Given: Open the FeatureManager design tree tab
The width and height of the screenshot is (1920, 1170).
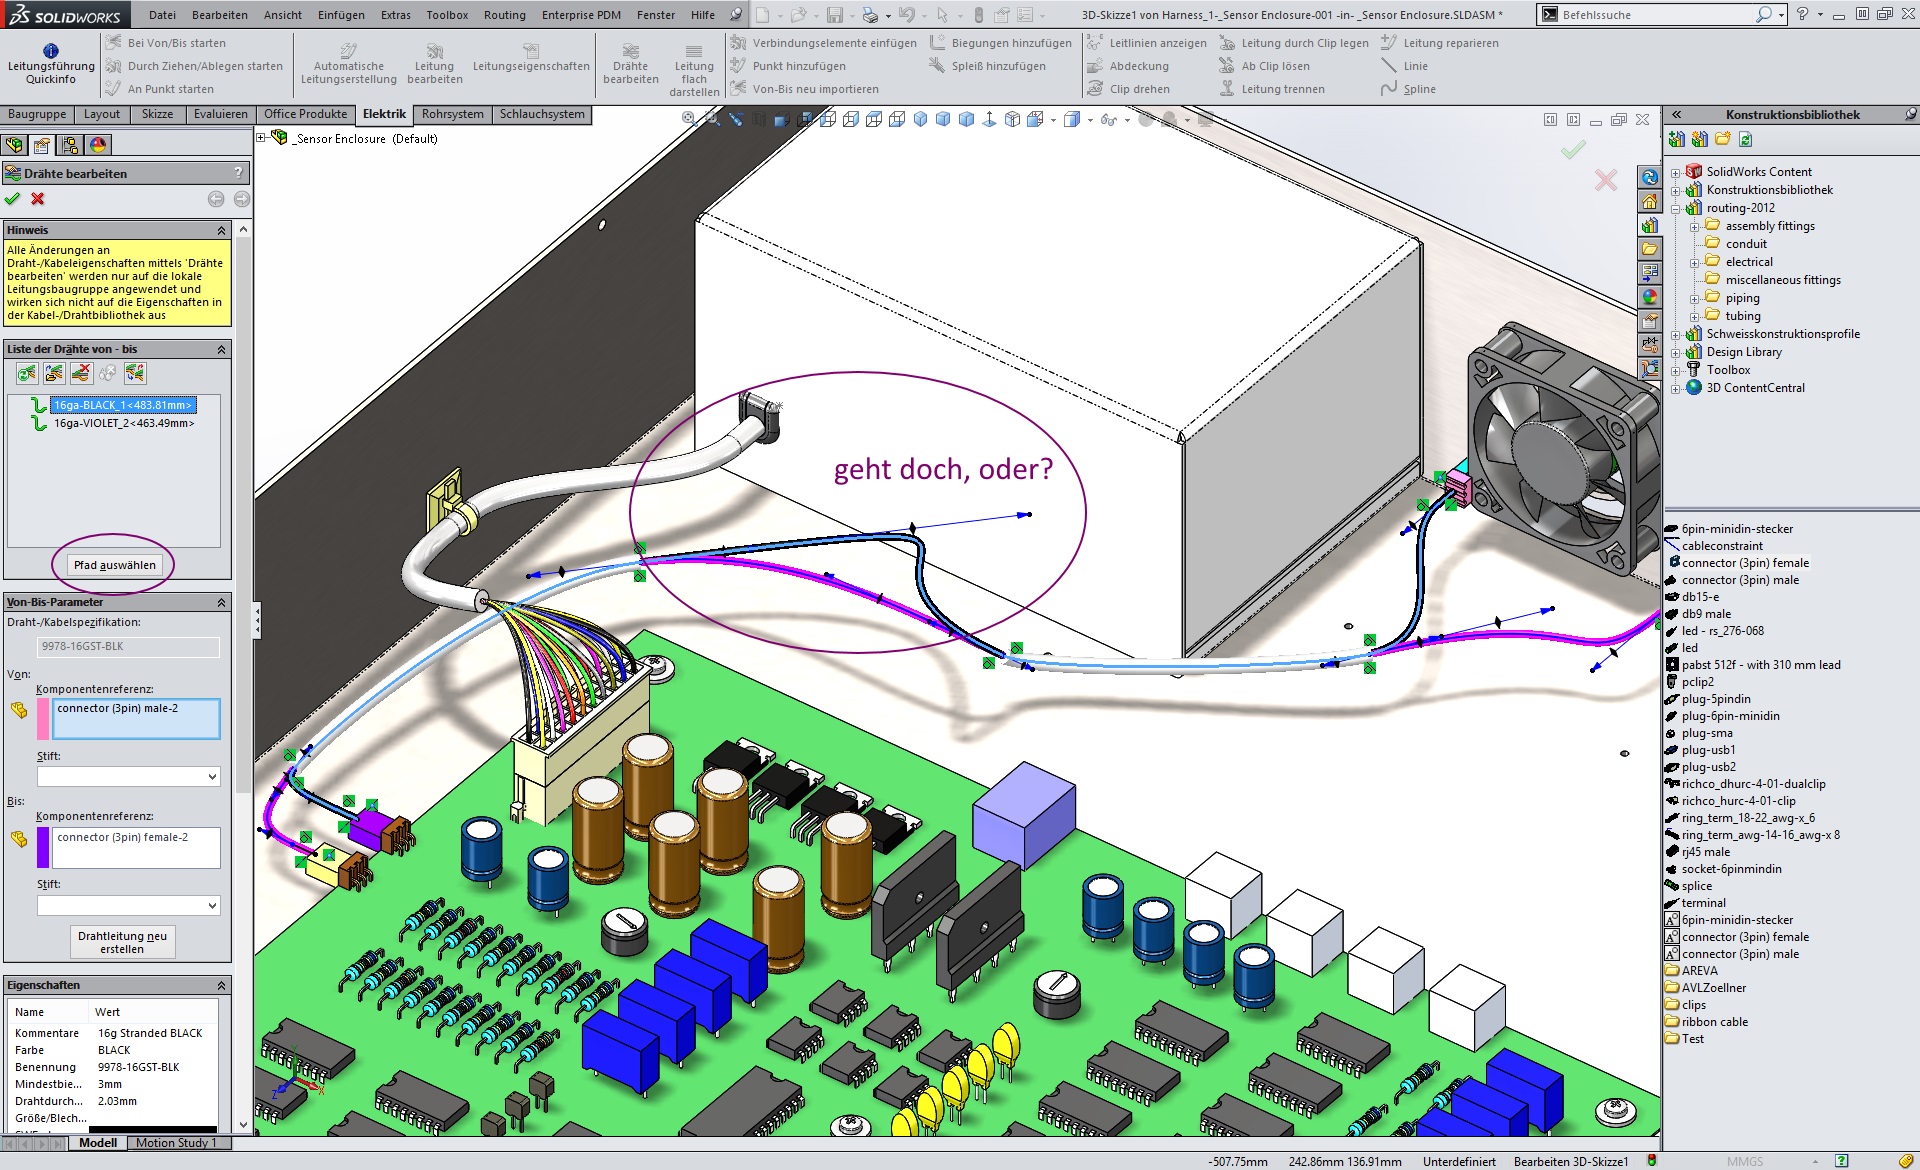Looking at the screenshot, I should 15,145.
